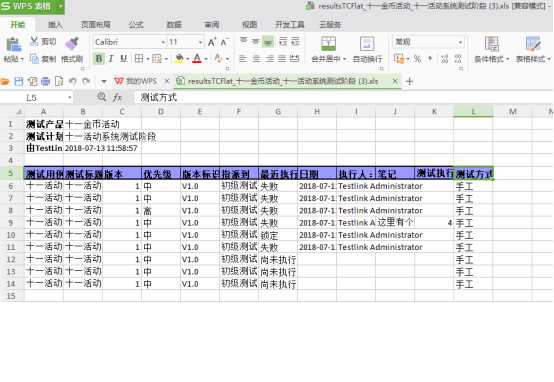
Task: Click the increase font size icon
Action: [212, 42]
